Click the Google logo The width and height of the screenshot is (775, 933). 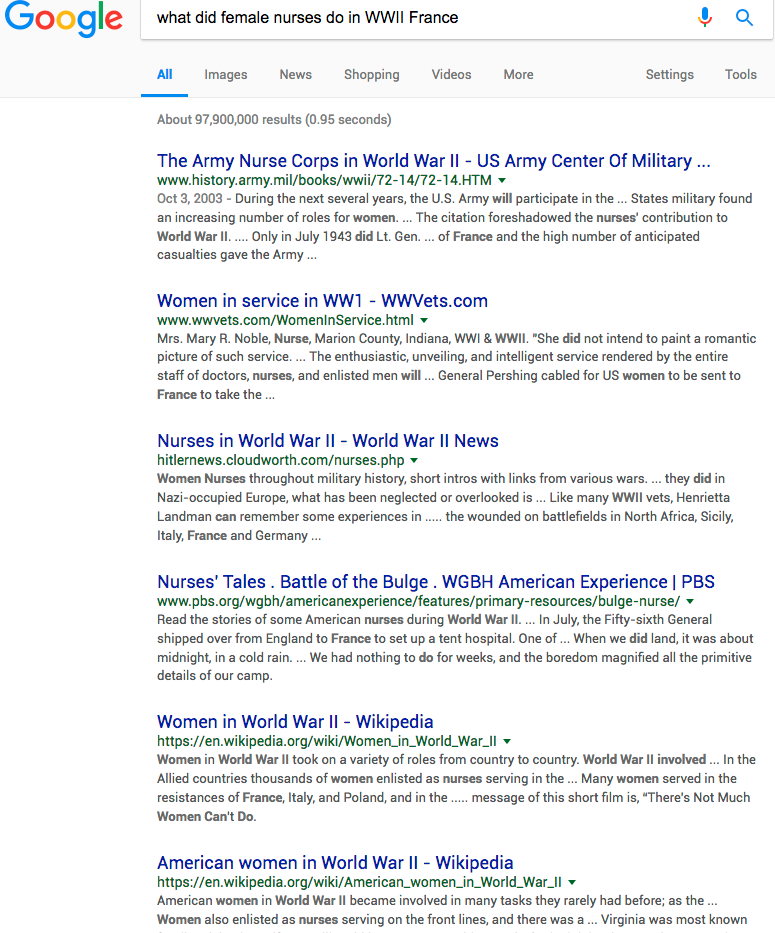[64, 18]
